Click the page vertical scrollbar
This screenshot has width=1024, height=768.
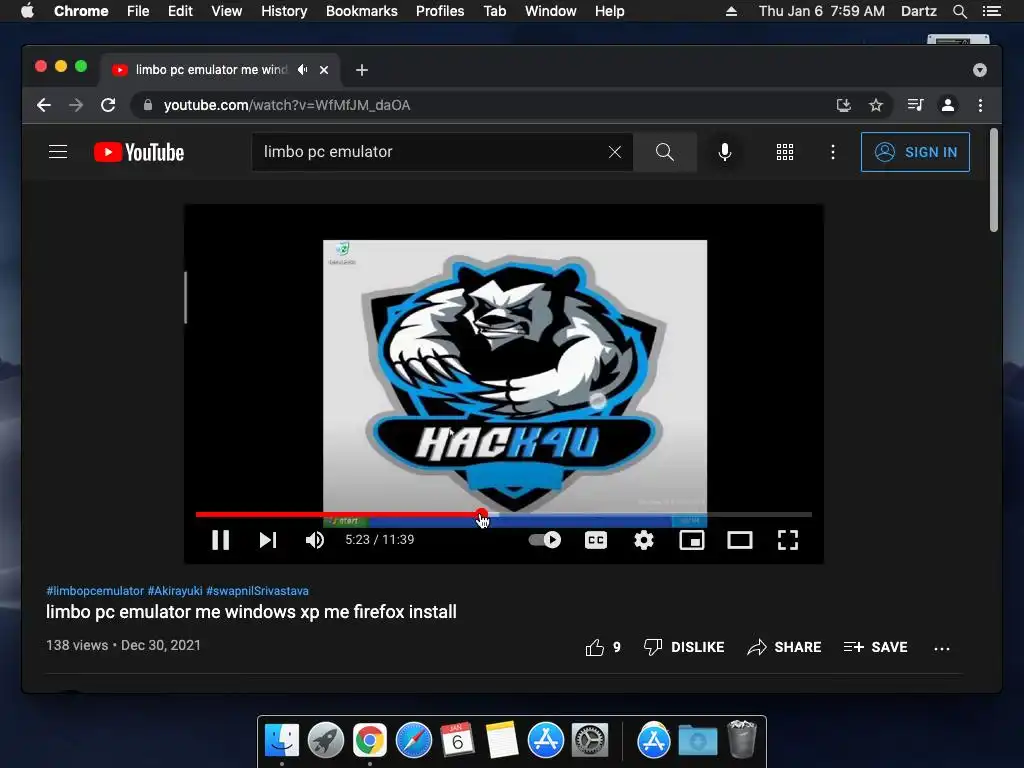(x=994, y=180)
